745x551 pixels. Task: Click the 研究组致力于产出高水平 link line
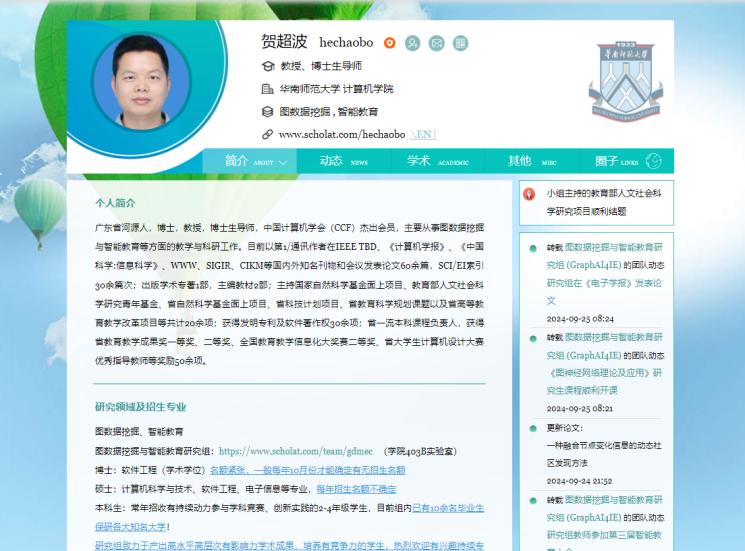[289, 546]
